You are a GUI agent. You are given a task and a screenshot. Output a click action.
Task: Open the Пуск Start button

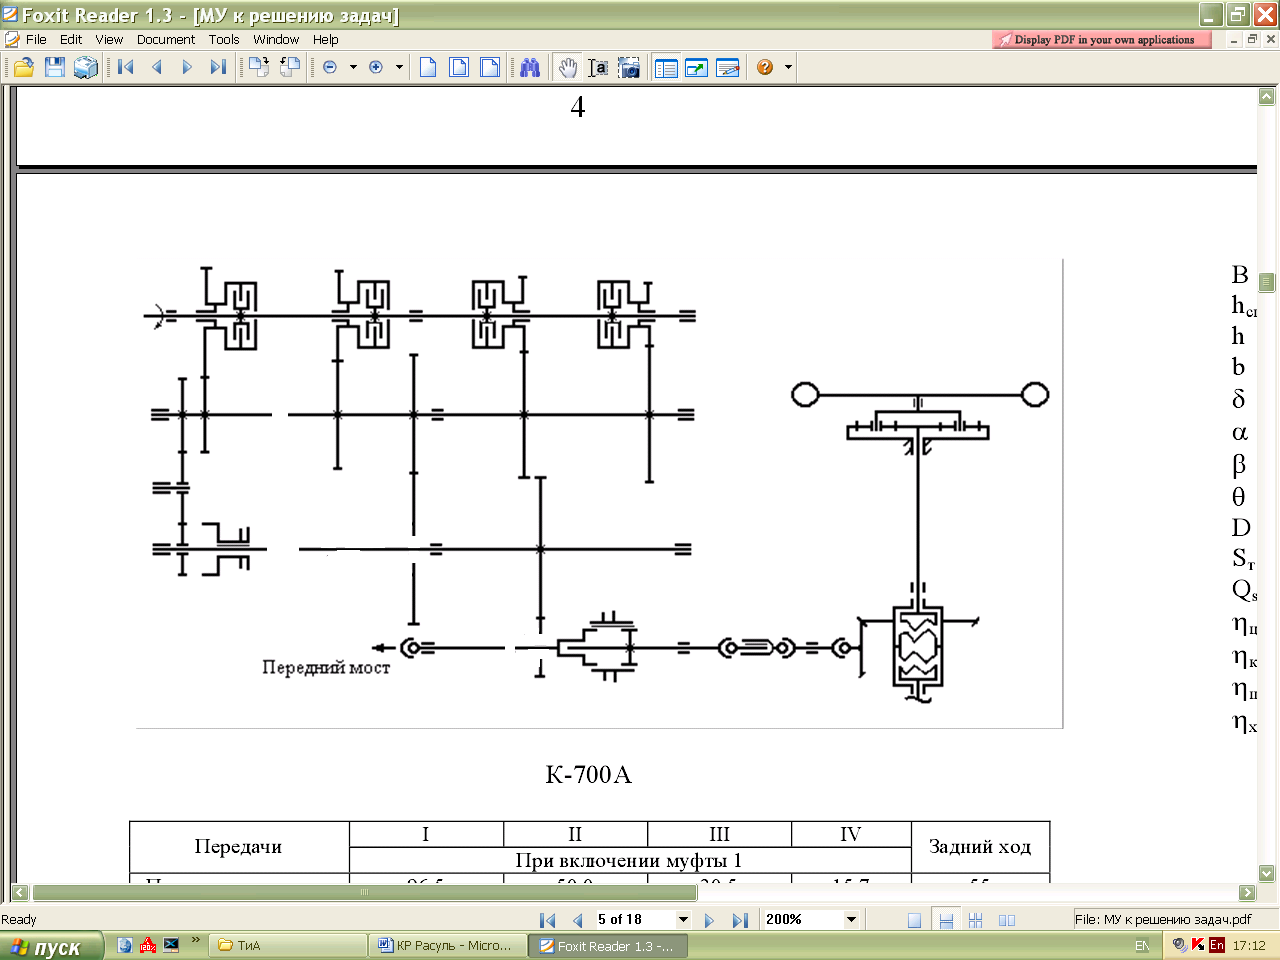pos(51,946)
